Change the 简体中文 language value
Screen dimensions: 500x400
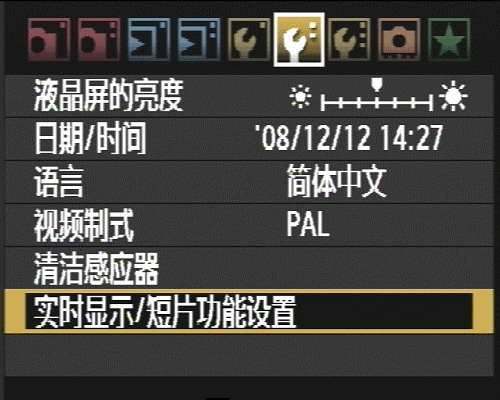[337, 182]
